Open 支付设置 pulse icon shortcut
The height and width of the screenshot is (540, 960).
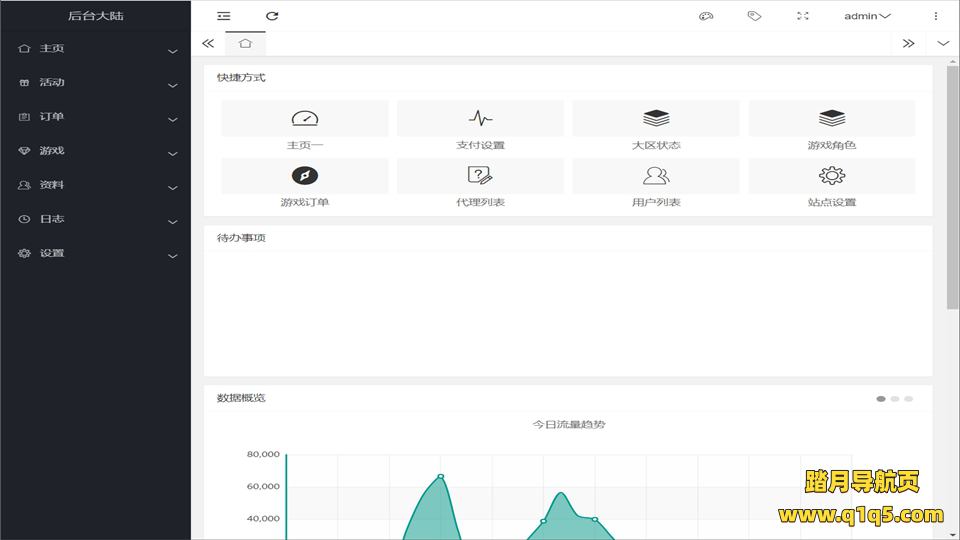point(480,119)
